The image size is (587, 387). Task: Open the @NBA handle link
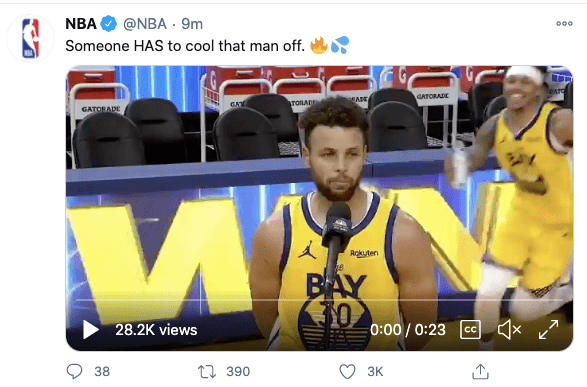pos(145,24)
